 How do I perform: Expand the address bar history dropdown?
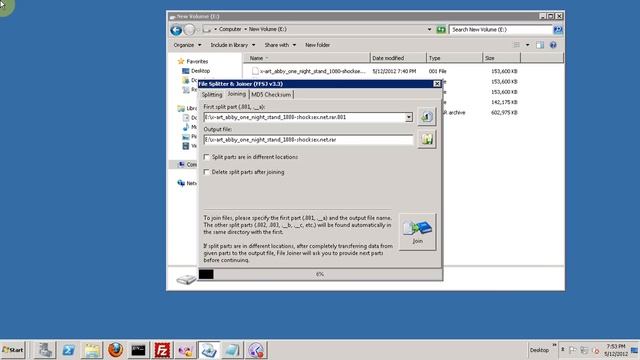pyautogui.click(x=429, y=29)
